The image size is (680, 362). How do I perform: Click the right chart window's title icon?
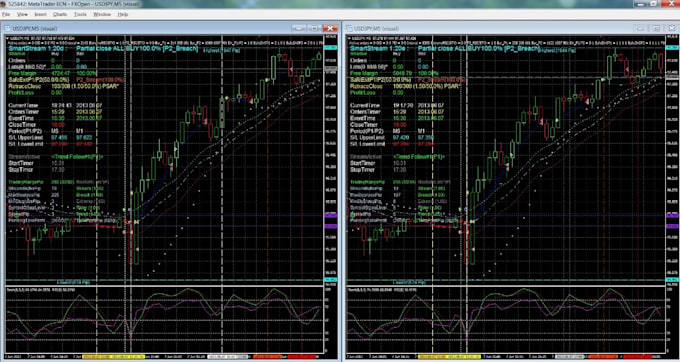(349, 28)
